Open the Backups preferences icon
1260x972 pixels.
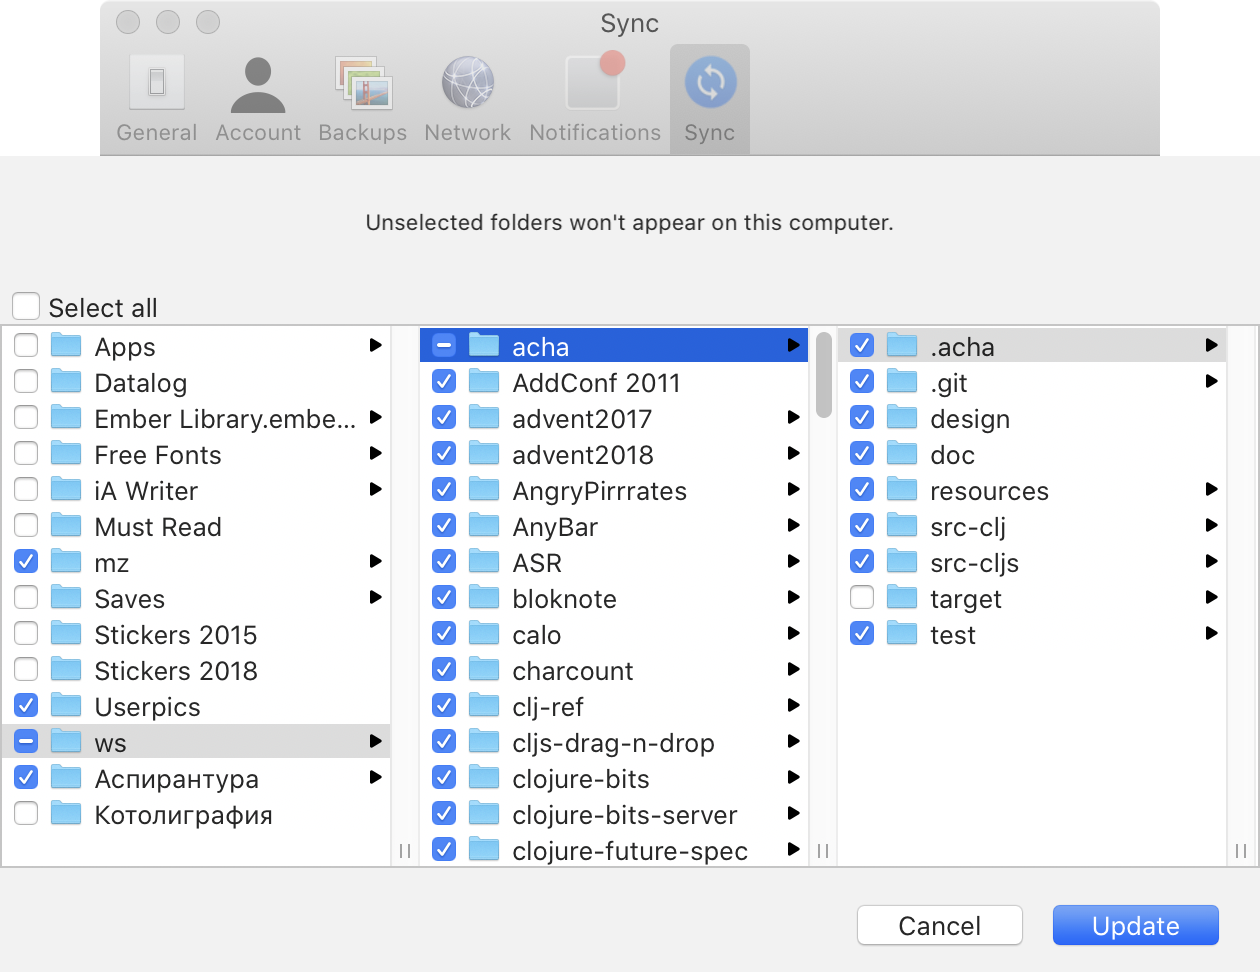(363, 83)
